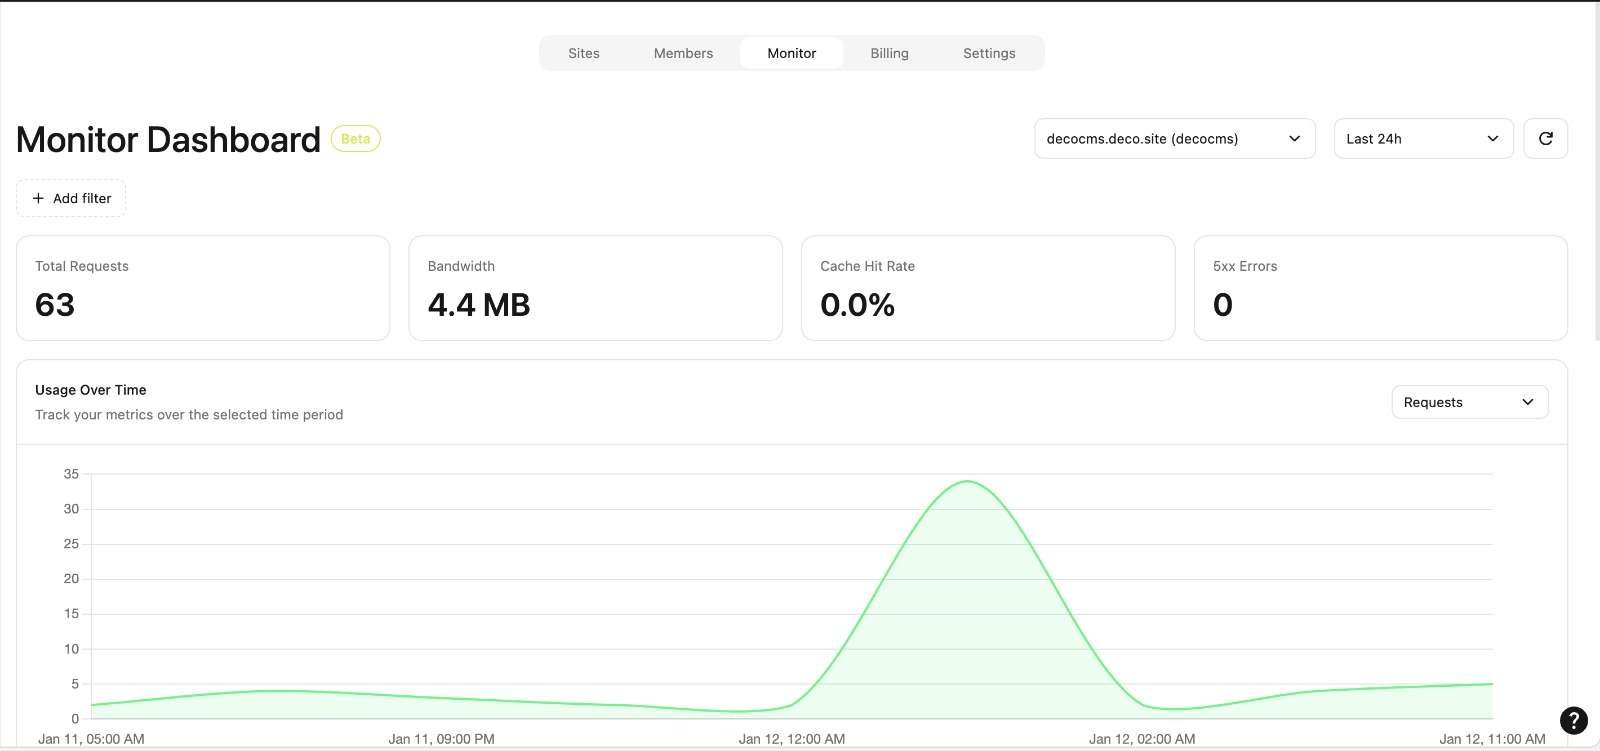
Task: Switch to the Members tab
Action: click(683, 53)
